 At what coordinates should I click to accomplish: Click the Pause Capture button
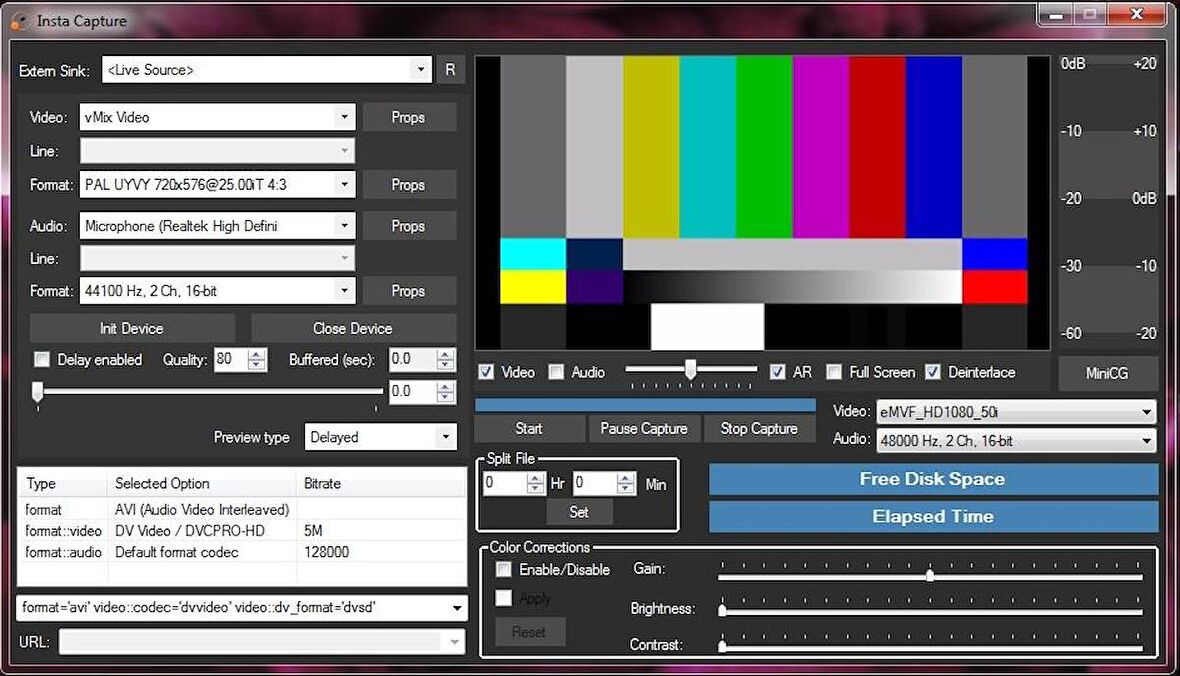[x=644, y=428]
